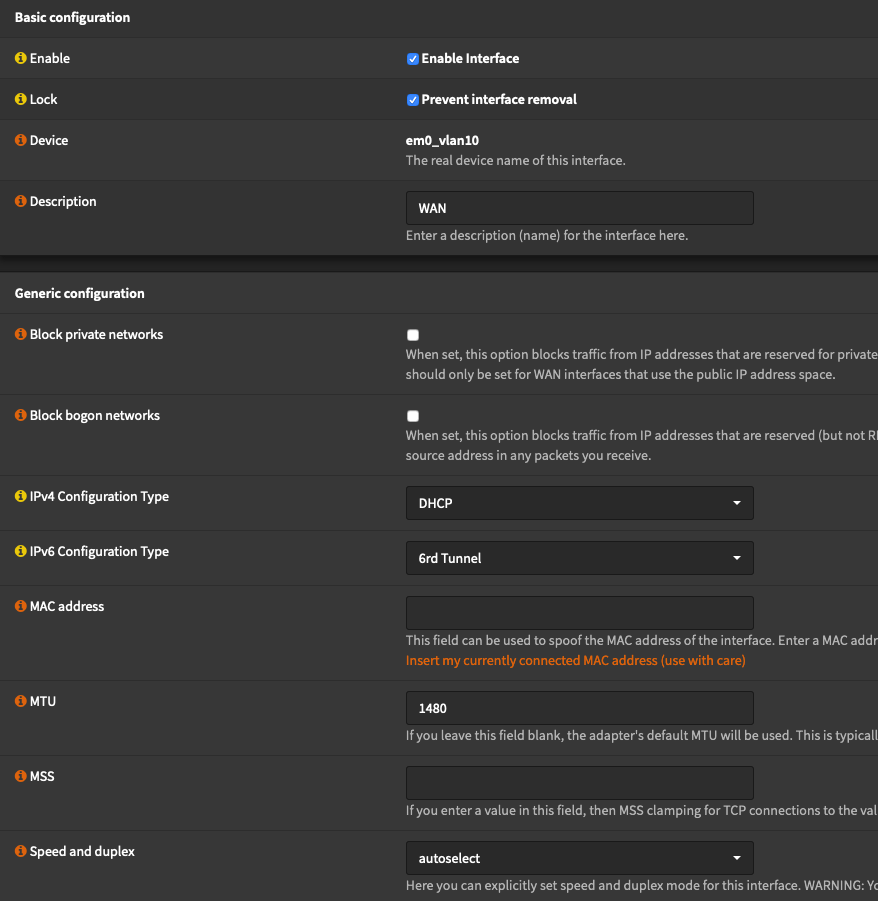
Task: Click the info icon beside MAC address
Action: [21, 607]
